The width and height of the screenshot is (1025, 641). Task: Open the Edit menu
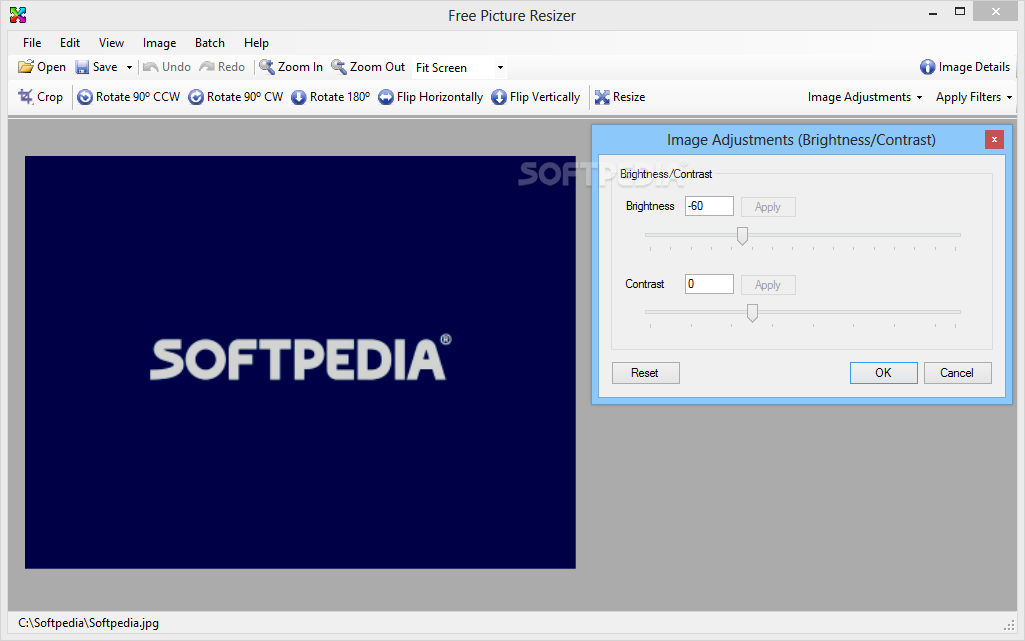tap(70, 42)
